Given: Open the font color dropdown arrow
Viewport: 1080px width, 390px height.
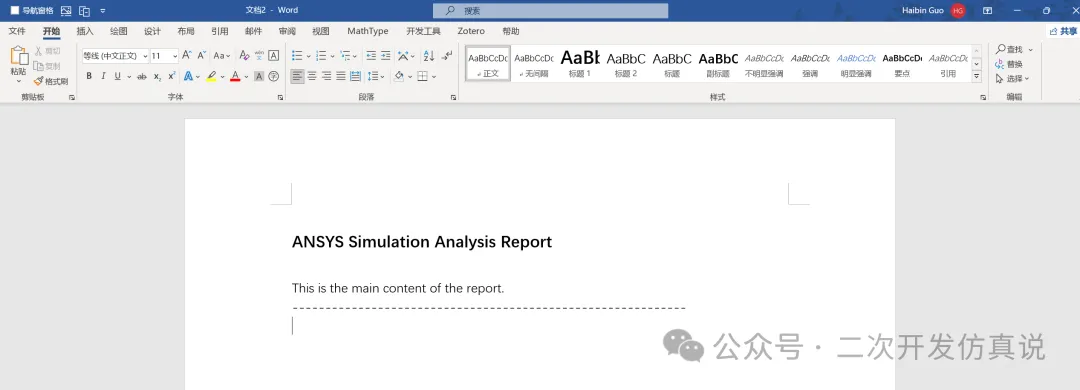Looking at the screenshot, I should click(247, 76).
